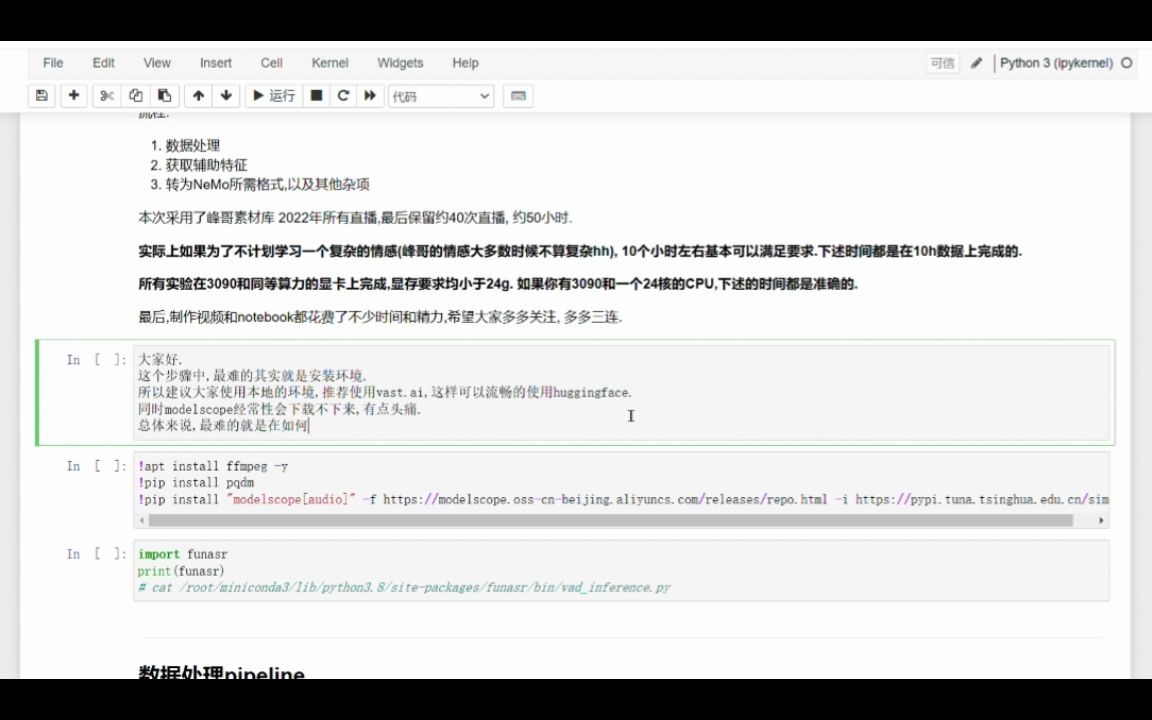Viewport: 1152px width, 720px height.
Task: Open the command palette keyboard icon
Action: 518,95
